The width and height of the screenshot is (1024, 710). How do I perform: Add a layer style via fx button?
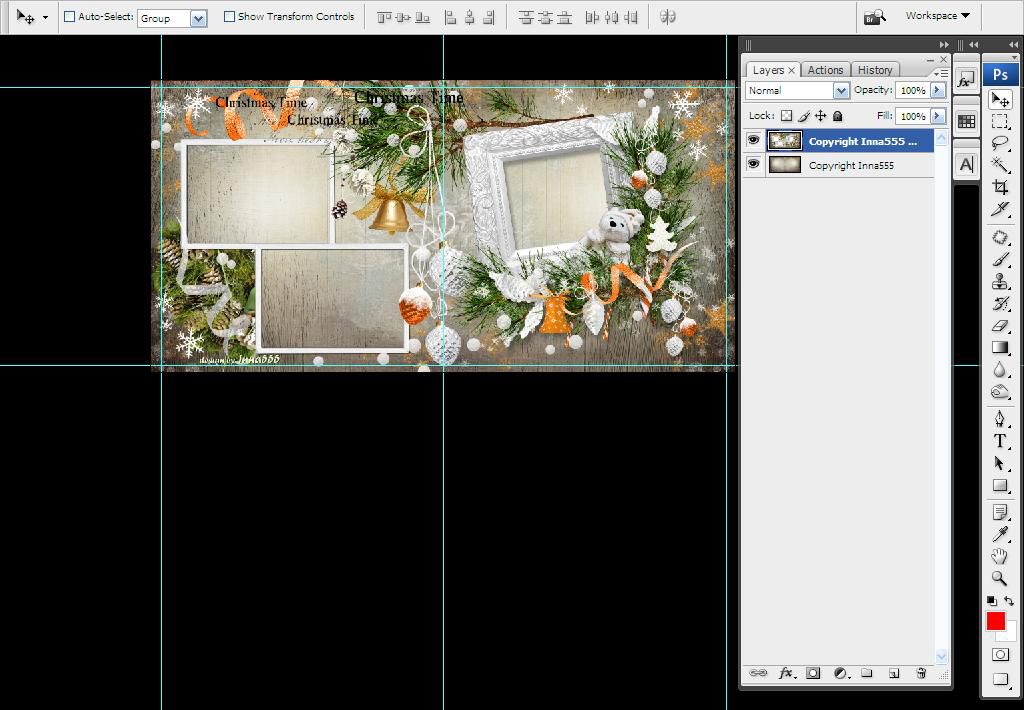click(x=786, y=673)
